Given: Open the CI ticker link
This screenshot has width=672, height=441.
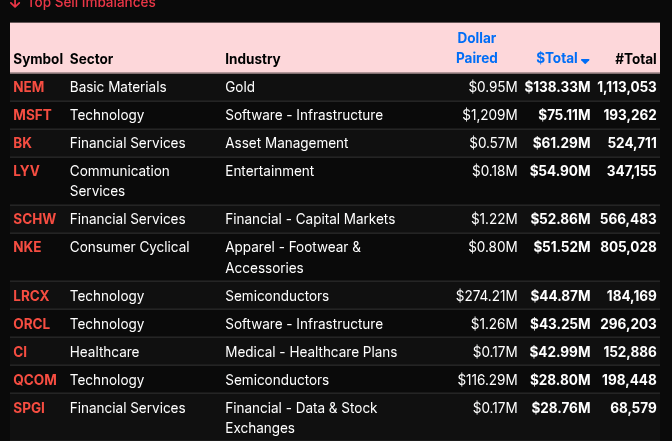Looking at the screenshot, I should pyautogui.click(x=20, y=352).
